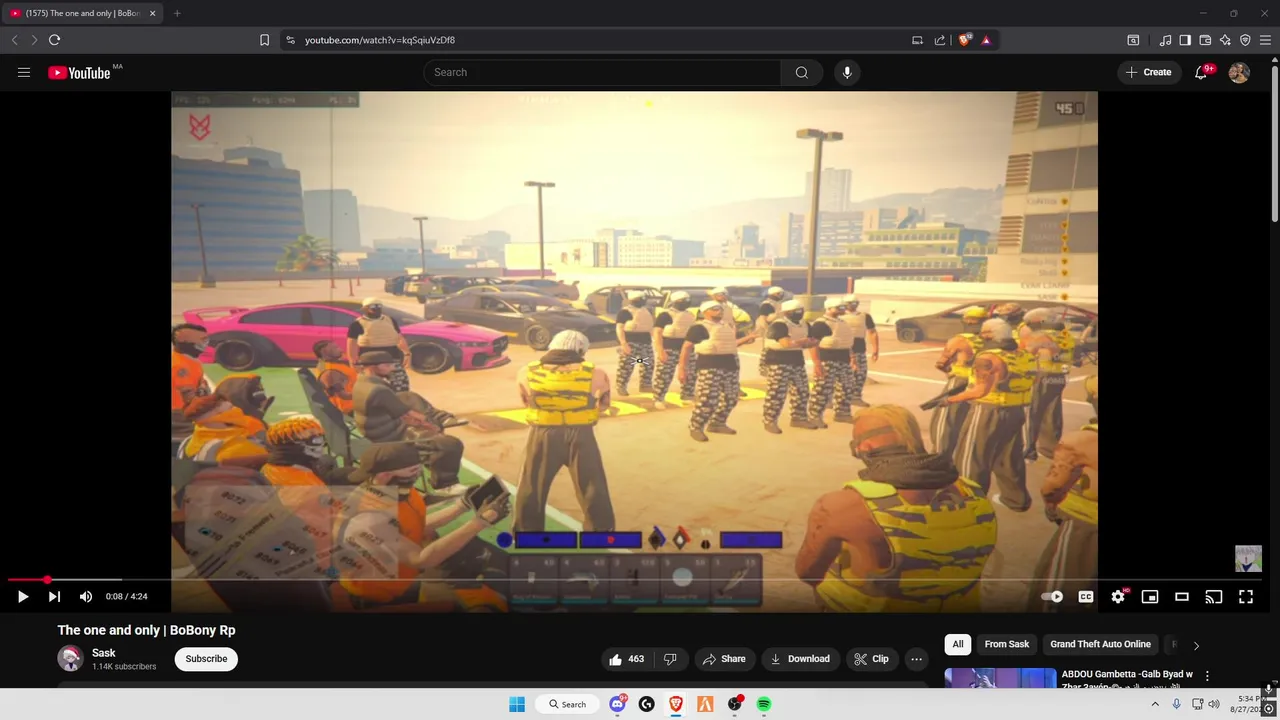Image resolution: width=1280 pixels, height=720 pixels.
Task: Click the search magnifier button
Action: [802, 72]
